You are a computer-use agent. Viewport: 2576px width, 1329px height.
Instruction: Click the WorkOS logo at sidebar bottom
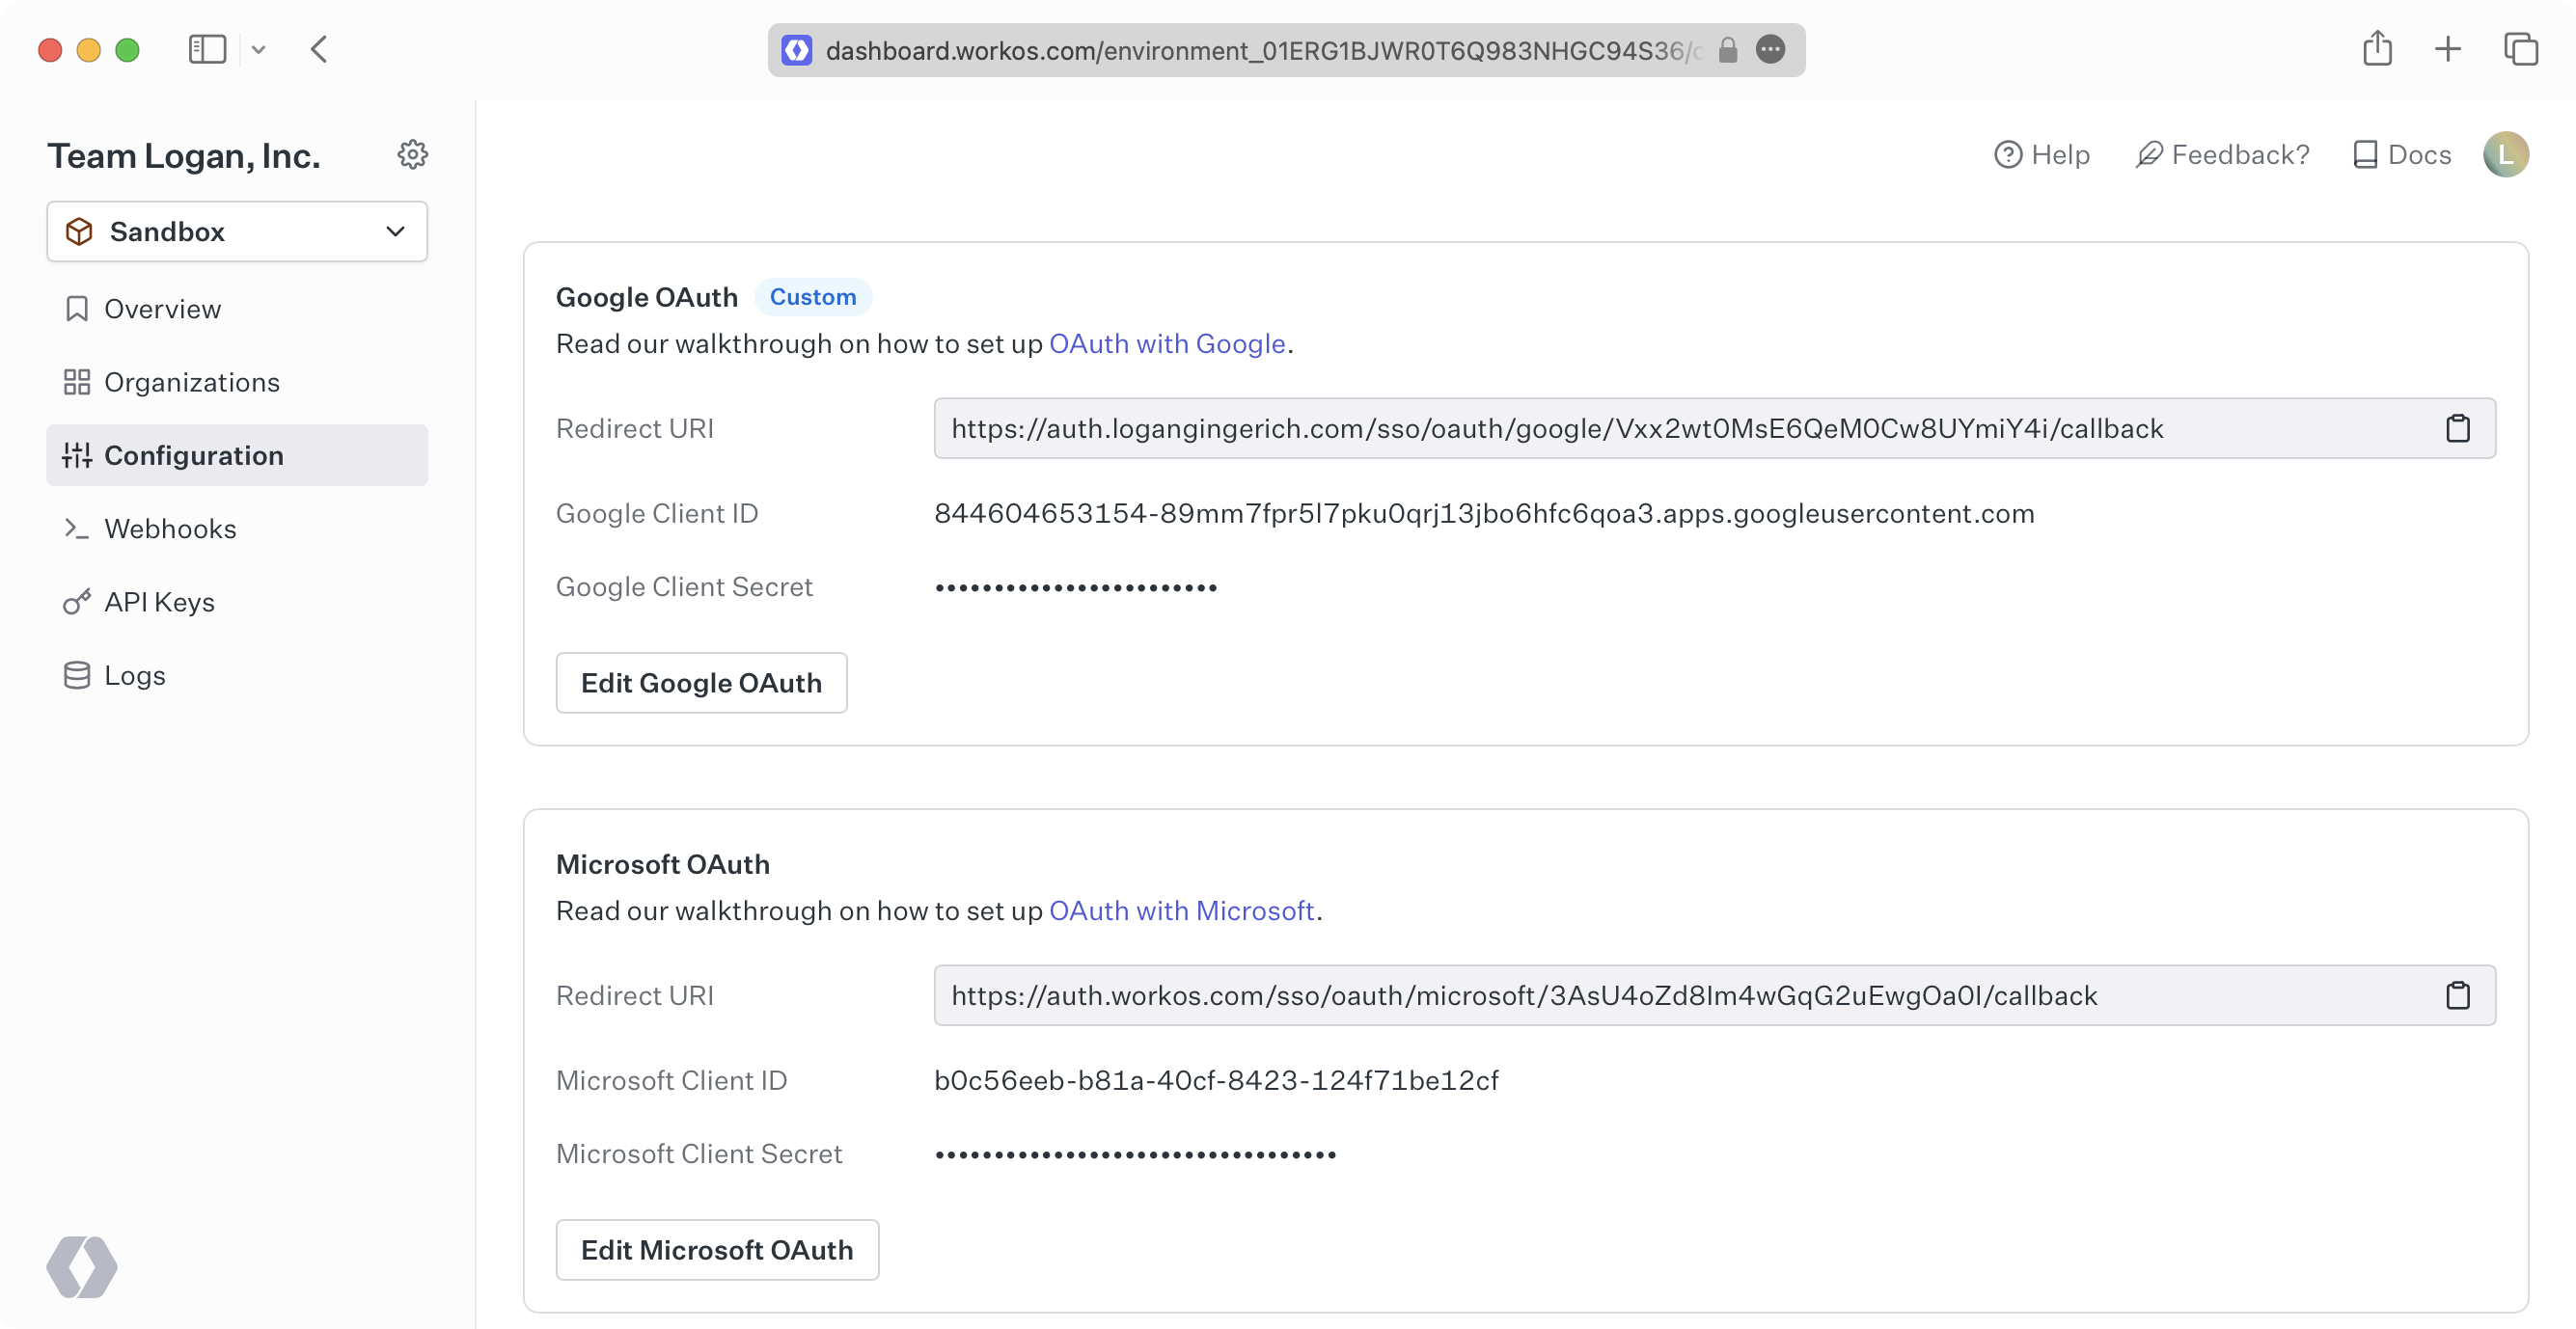pyautogui.click(x=82, y=1267)
